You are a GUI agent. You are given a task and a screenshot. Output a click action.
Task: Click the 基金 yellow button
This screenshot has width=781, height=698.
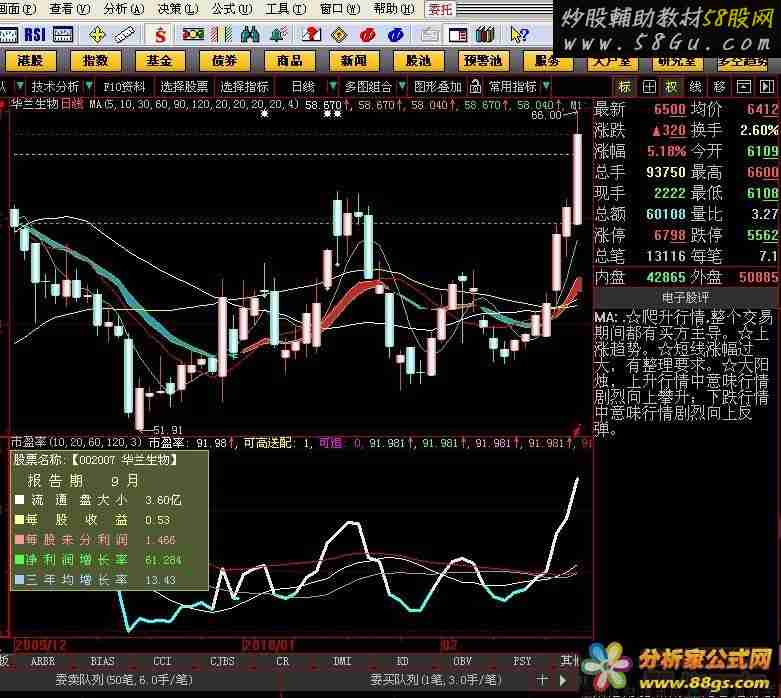click(x=159, y=61)
